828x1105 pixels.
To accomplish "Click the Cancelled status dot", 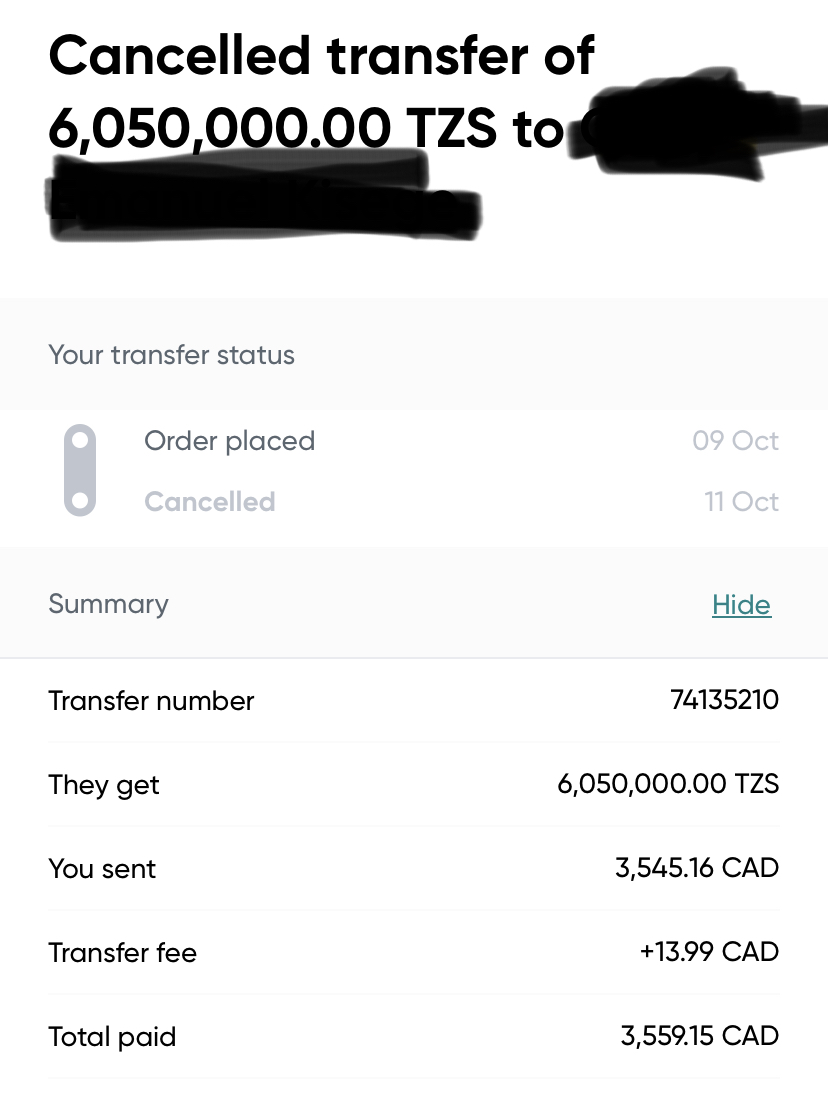I will pyautogui.click(x=80, y=500).
